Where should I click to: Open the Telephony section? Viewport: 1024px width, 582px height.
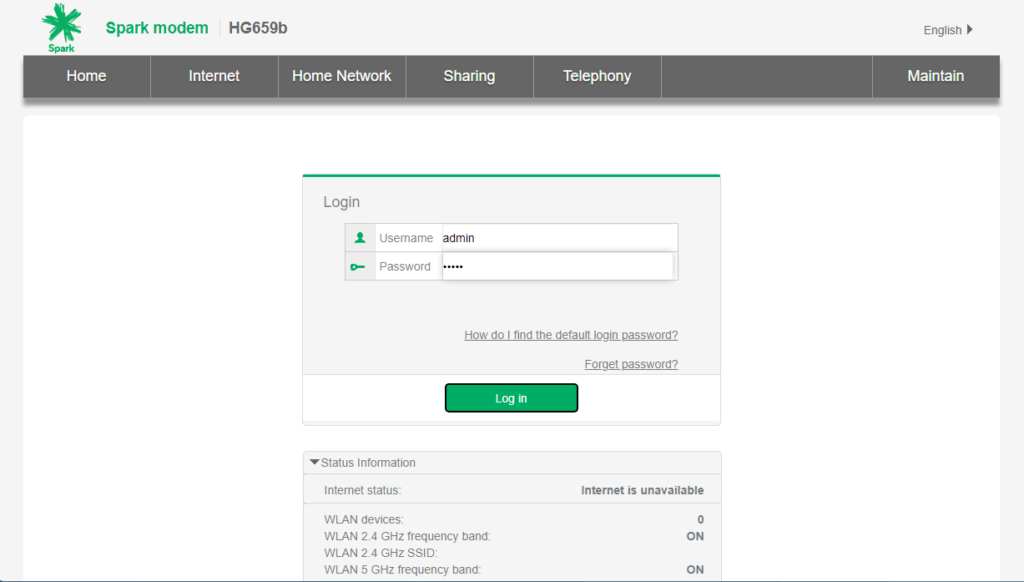597,76
